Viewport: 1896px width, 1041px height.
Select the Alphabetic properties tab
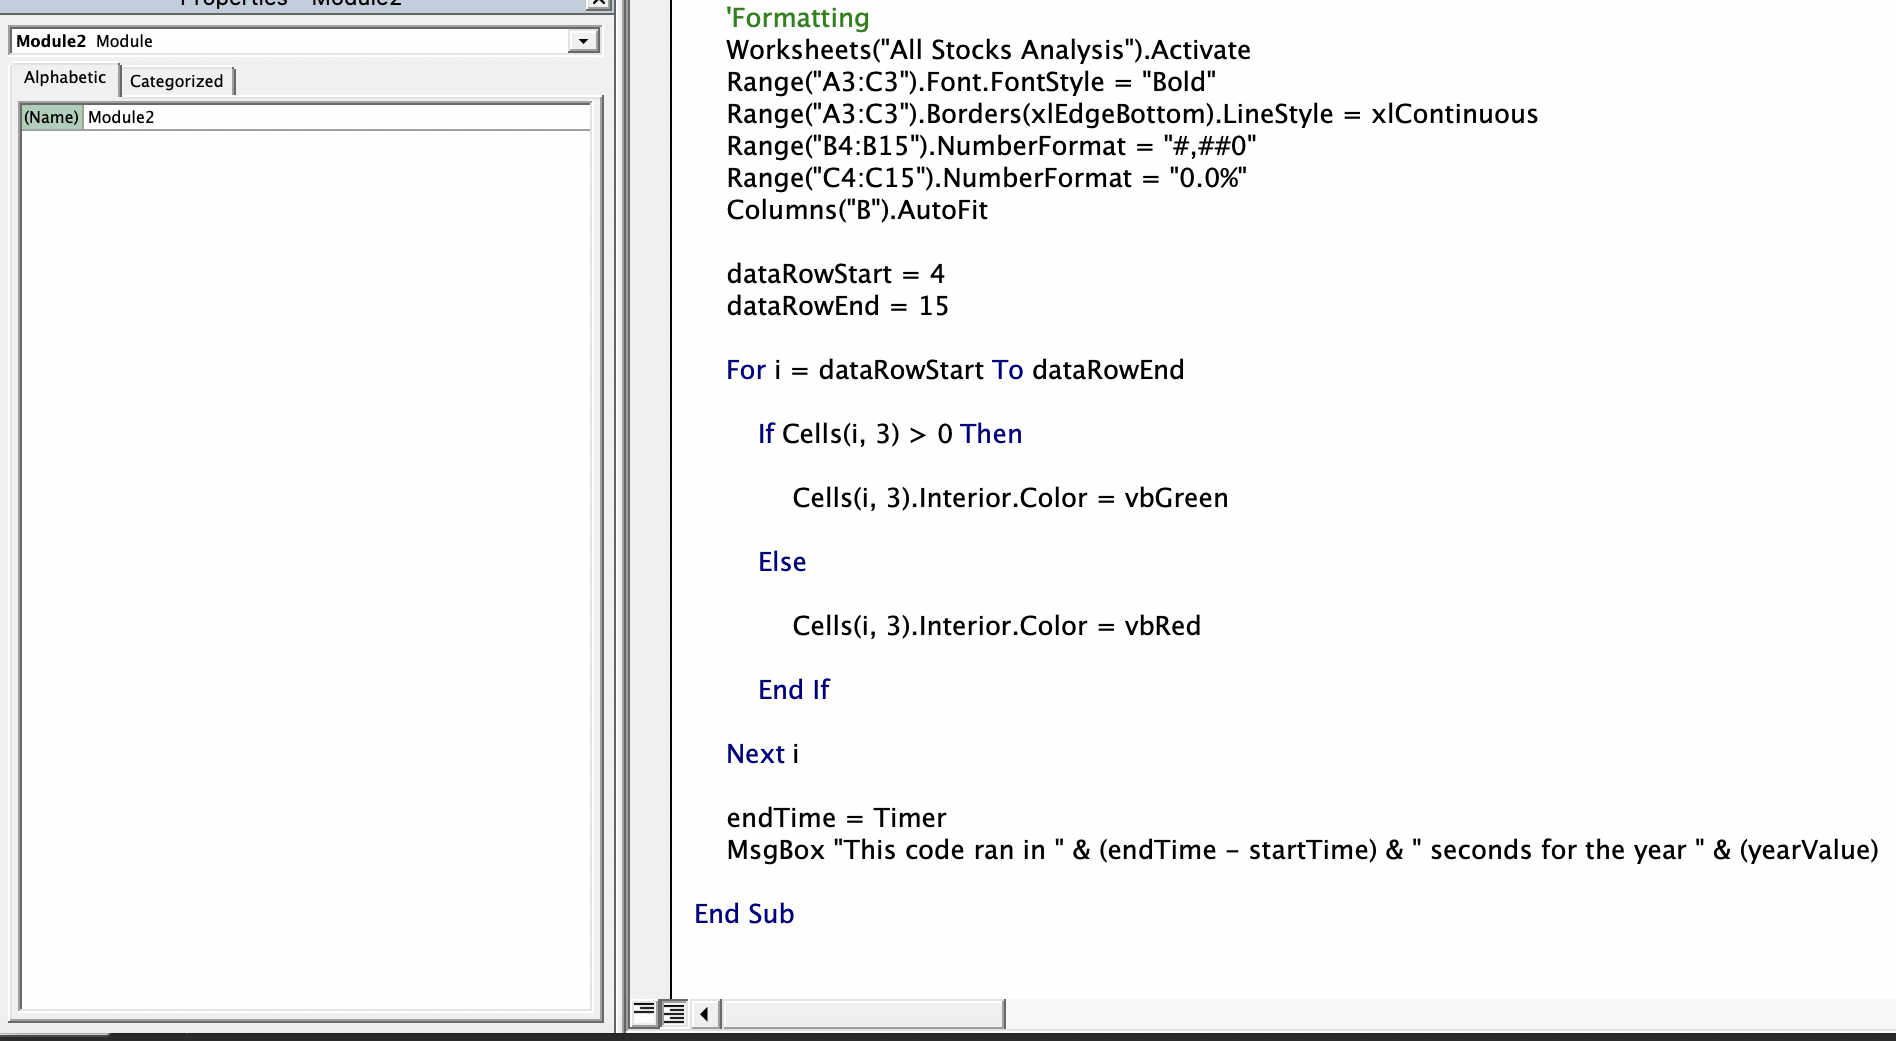pos(65,78)
